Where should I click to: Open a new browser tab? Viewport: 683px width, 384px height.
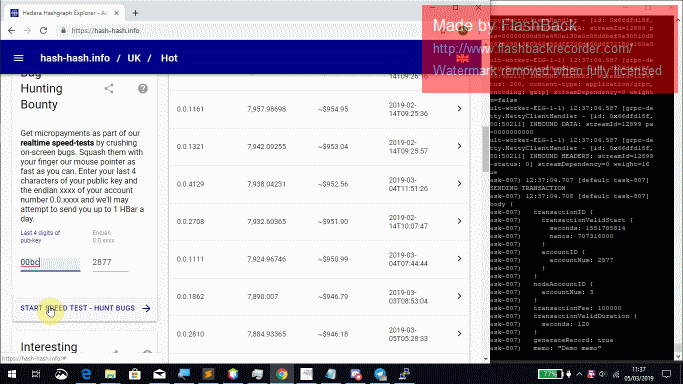click(x=135, y=13)
